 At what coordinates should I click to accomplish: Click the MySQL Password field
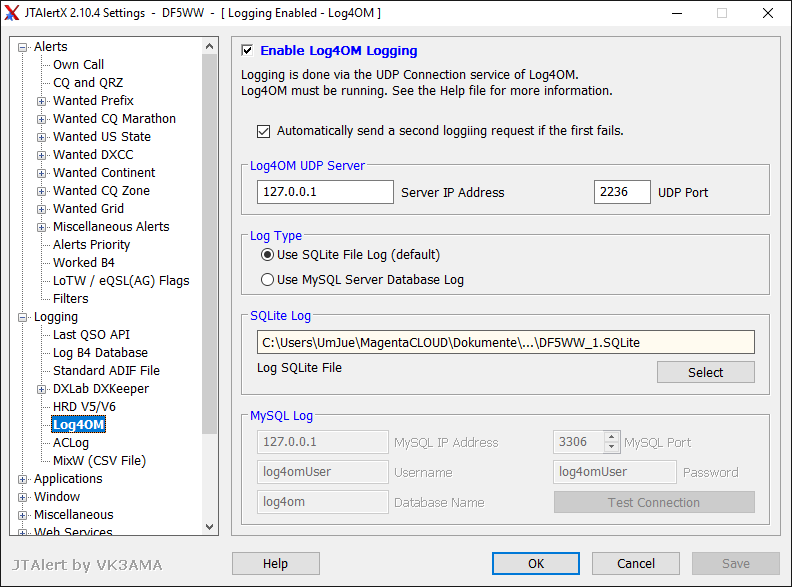pyautogui.click(x=615, y=472)
